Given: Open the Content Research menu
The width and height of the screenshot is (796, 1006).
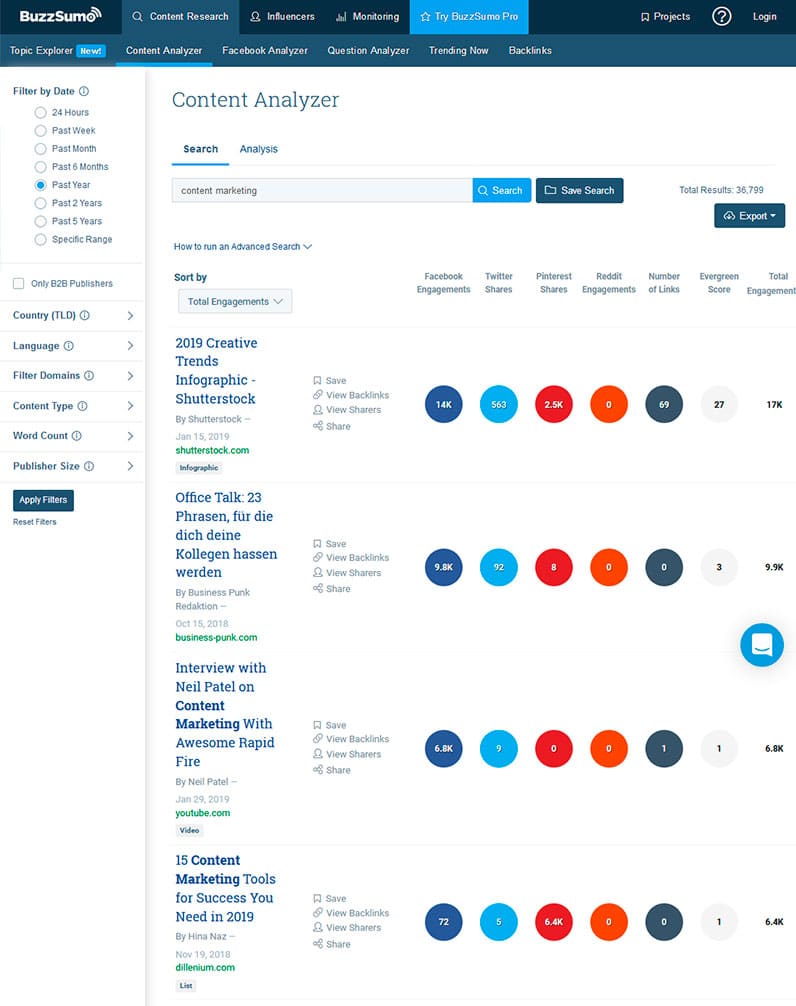Looking at the screenshot, I should tap(180, 17).
